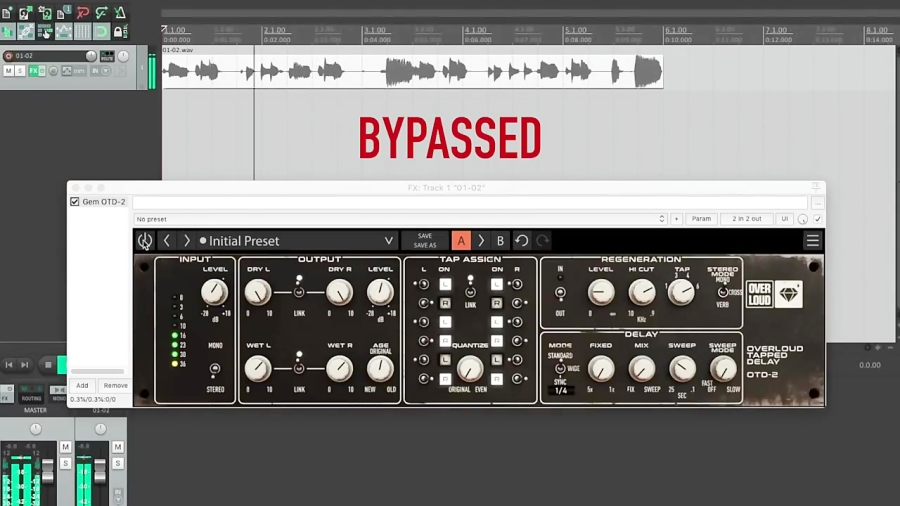
Task: Toggle the INPUT MONO/STEREO switch
Action: pyautogui.click(x=215, y=368)
